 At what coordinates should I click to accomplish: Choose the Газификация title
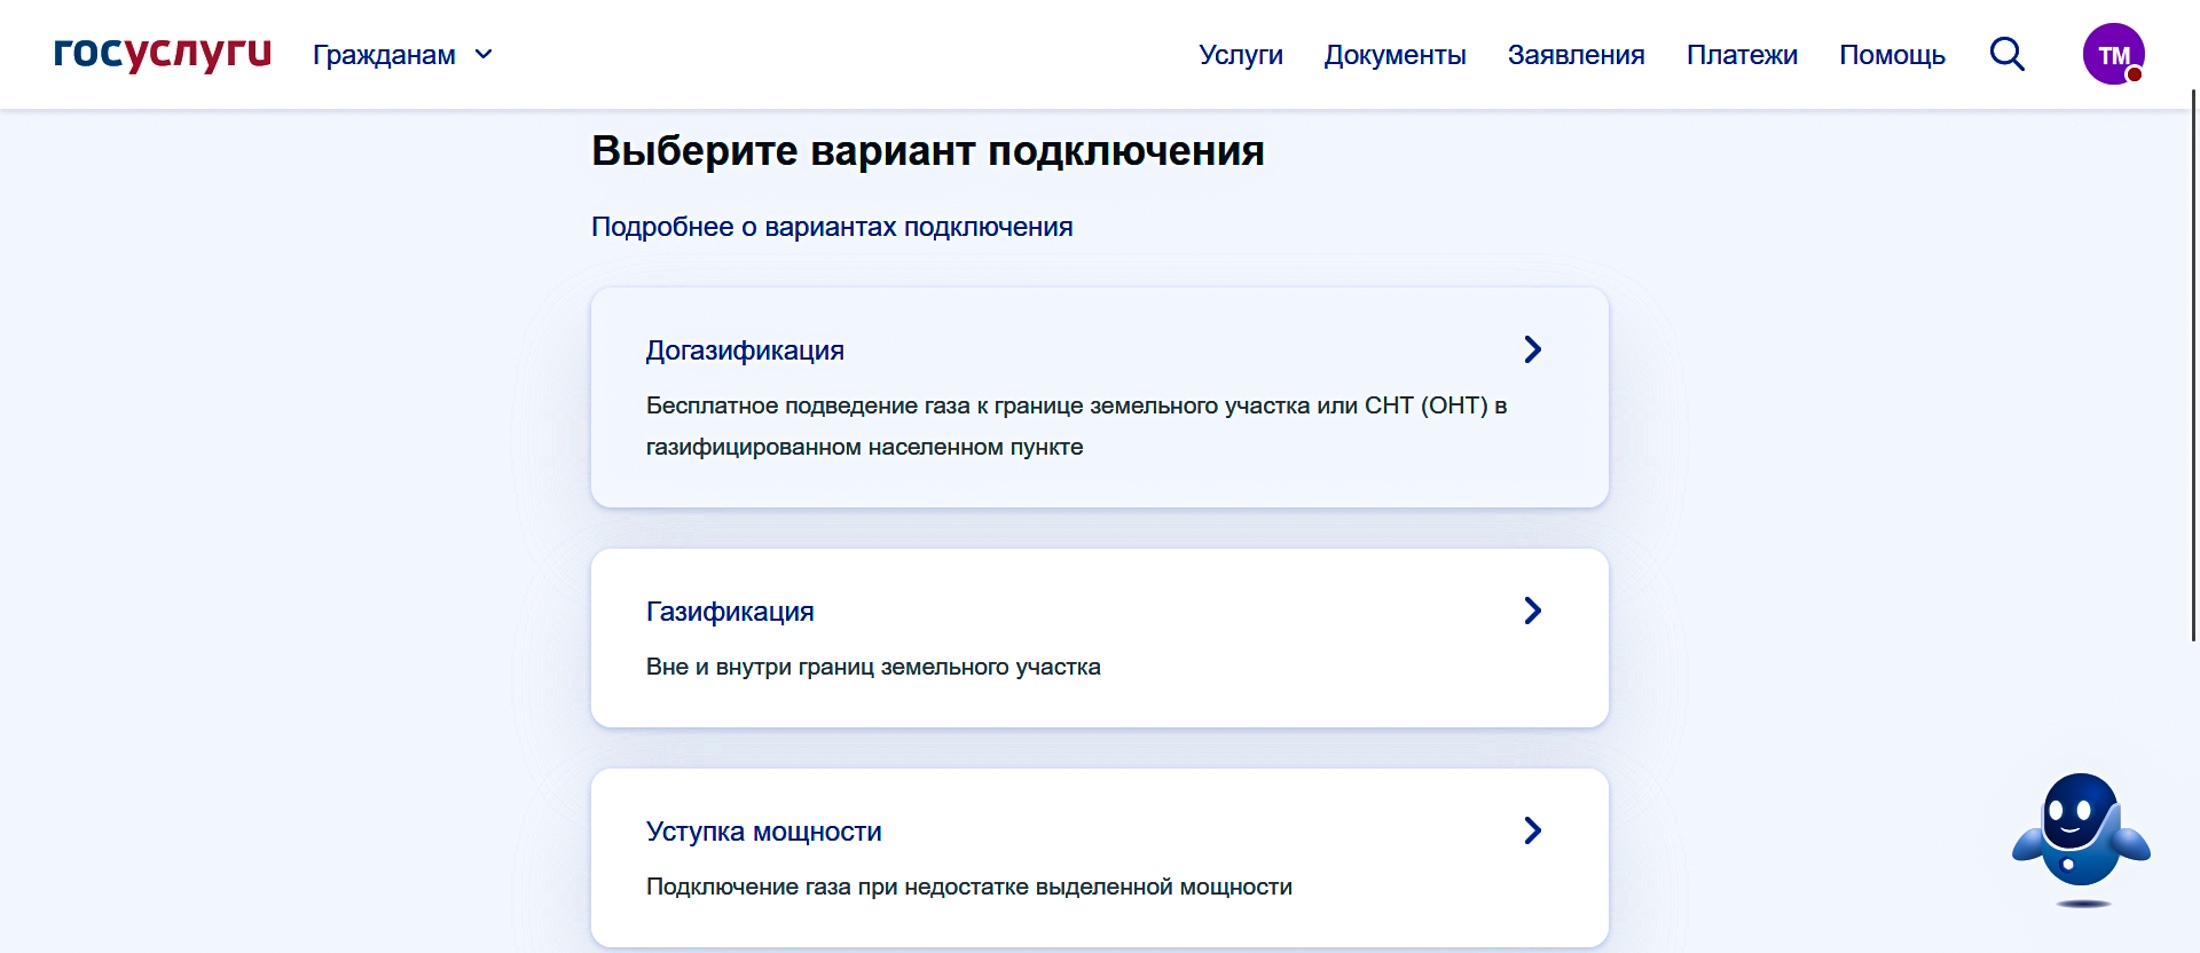(x=730, y=611)
